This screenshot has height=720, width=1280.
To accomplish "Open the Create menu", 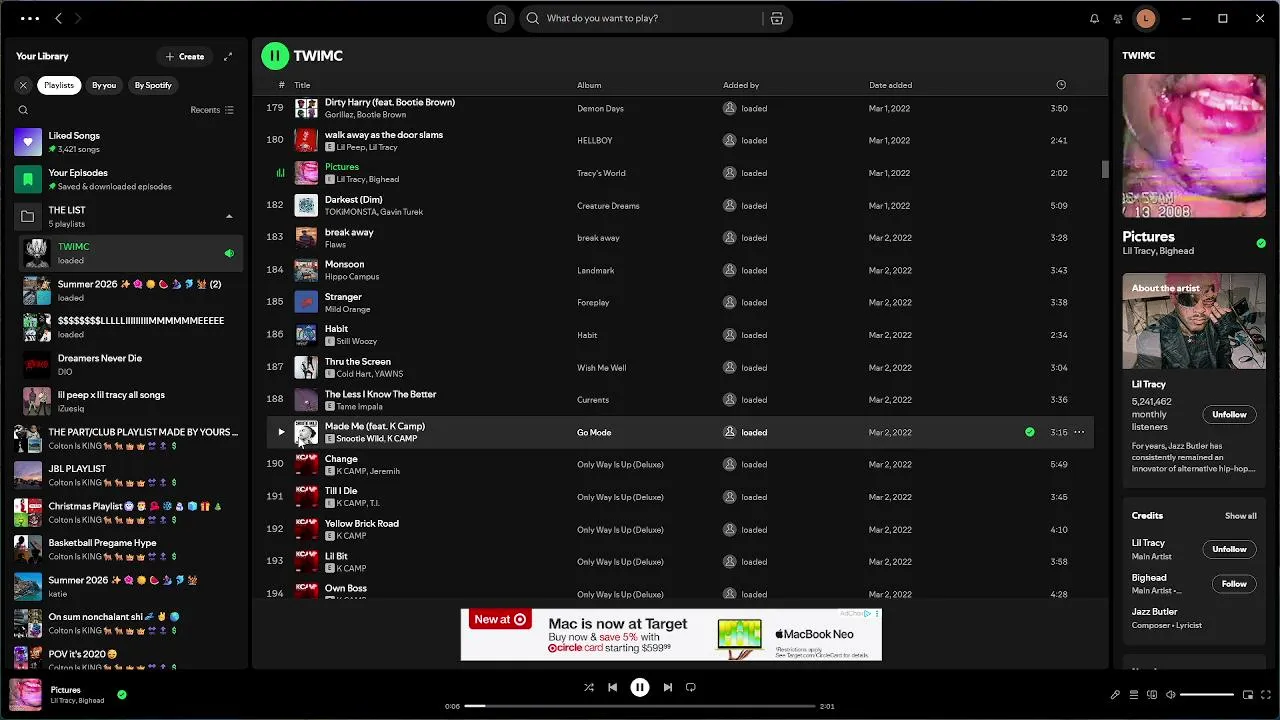I will (x=185, y=56).
